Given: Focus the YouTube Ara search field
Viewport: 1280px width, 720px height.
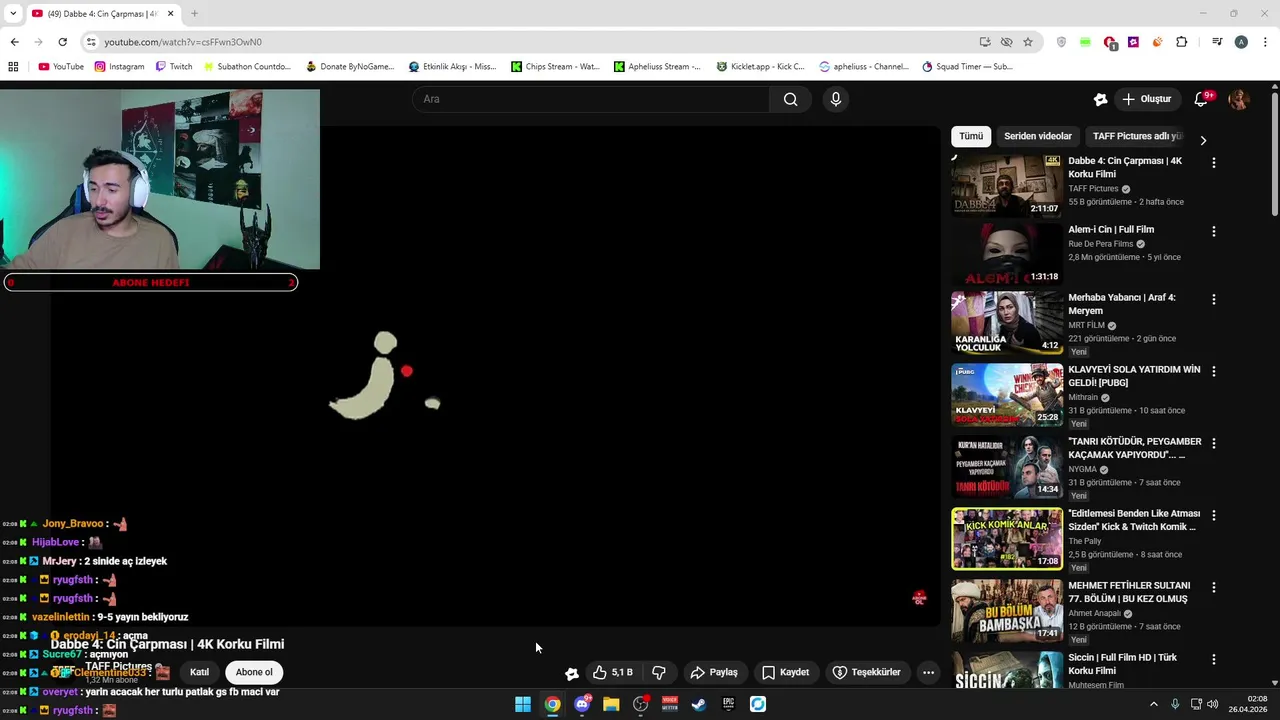Looking at the screenshot, I should tap(591, 99).
